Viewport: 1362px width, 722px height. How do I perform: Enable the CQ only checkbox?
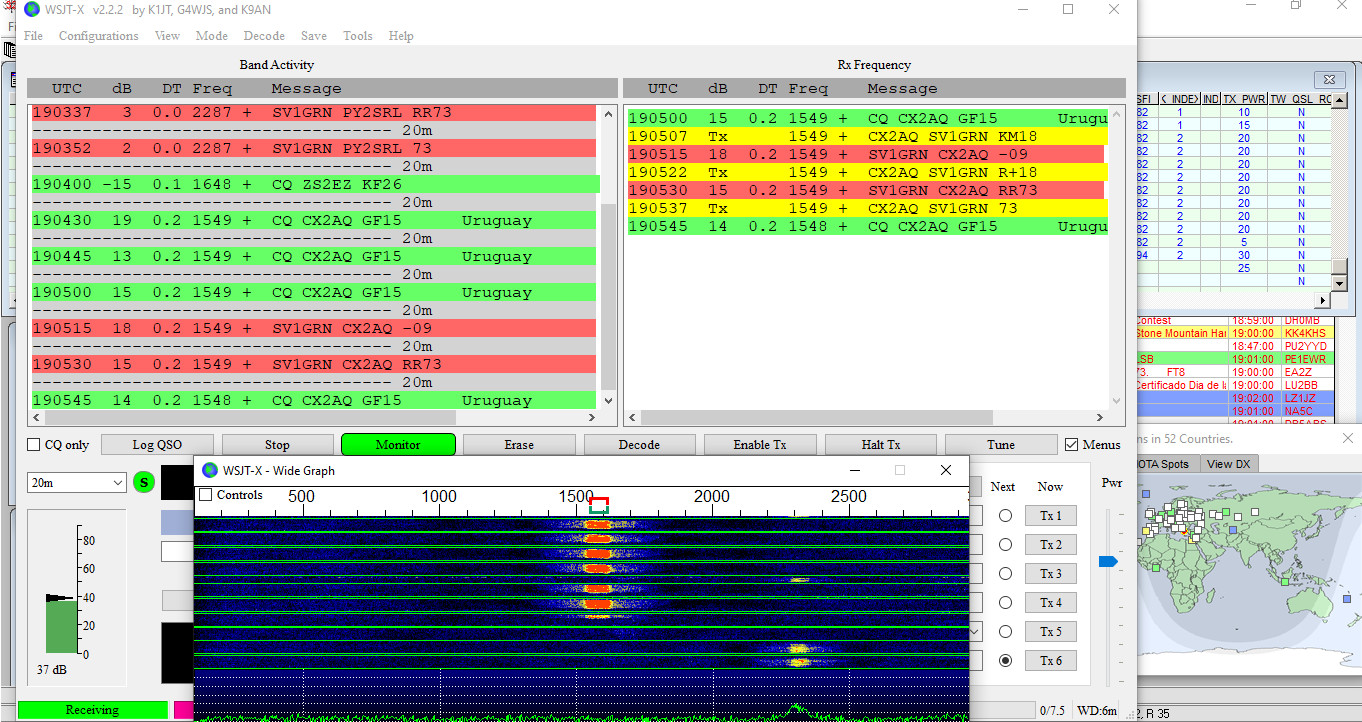[x=34, y=445]
